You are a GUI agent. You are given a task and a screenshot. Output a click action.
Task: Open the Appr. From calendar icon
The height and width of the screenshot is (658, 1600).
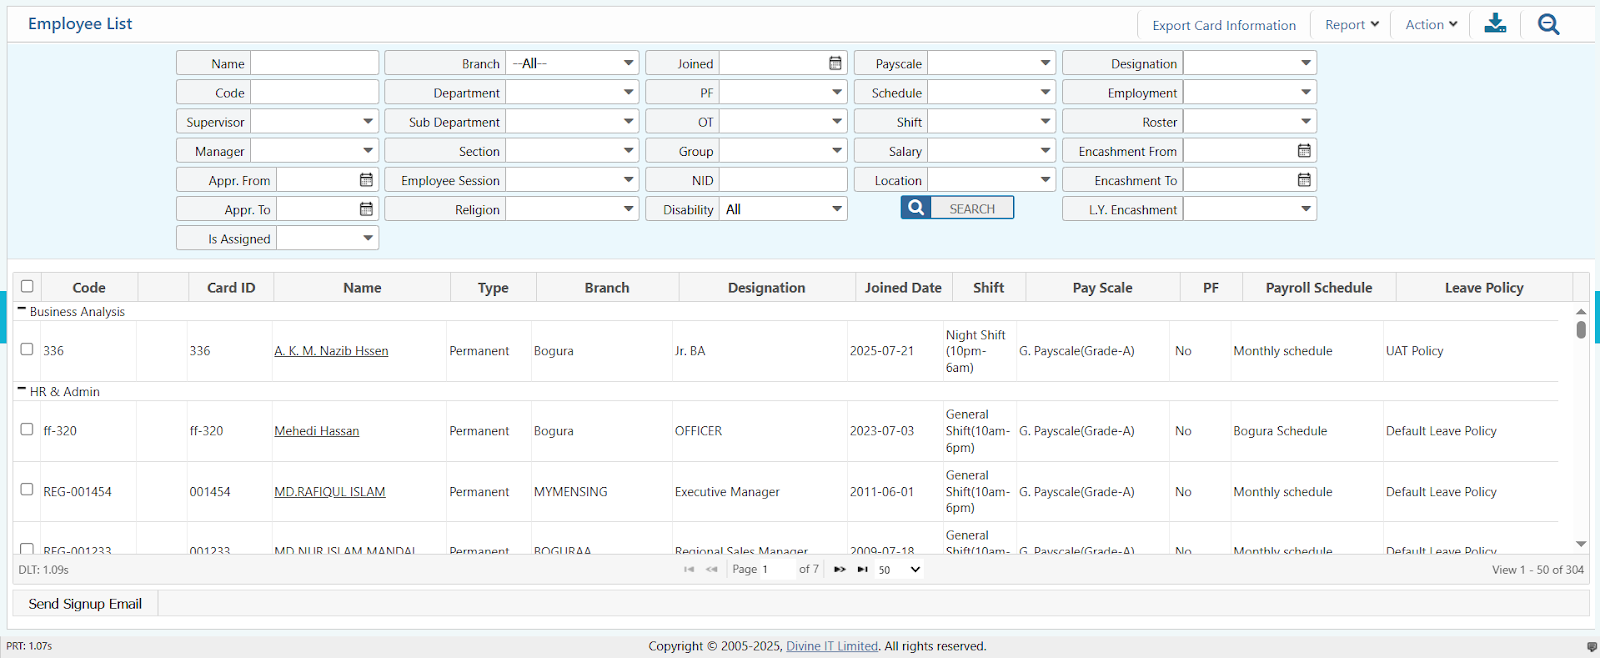[x=366, y=180]
